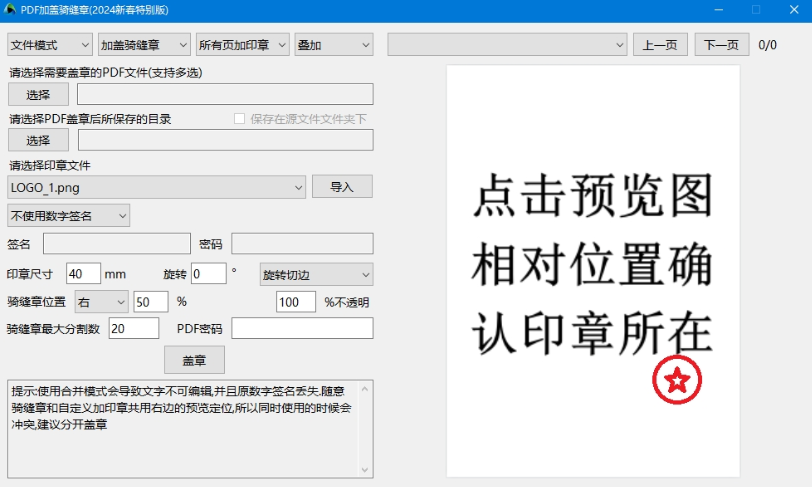Click the preview page showing 点击预览图
This screenshot has width=812, height=487.
click(593, 271)
